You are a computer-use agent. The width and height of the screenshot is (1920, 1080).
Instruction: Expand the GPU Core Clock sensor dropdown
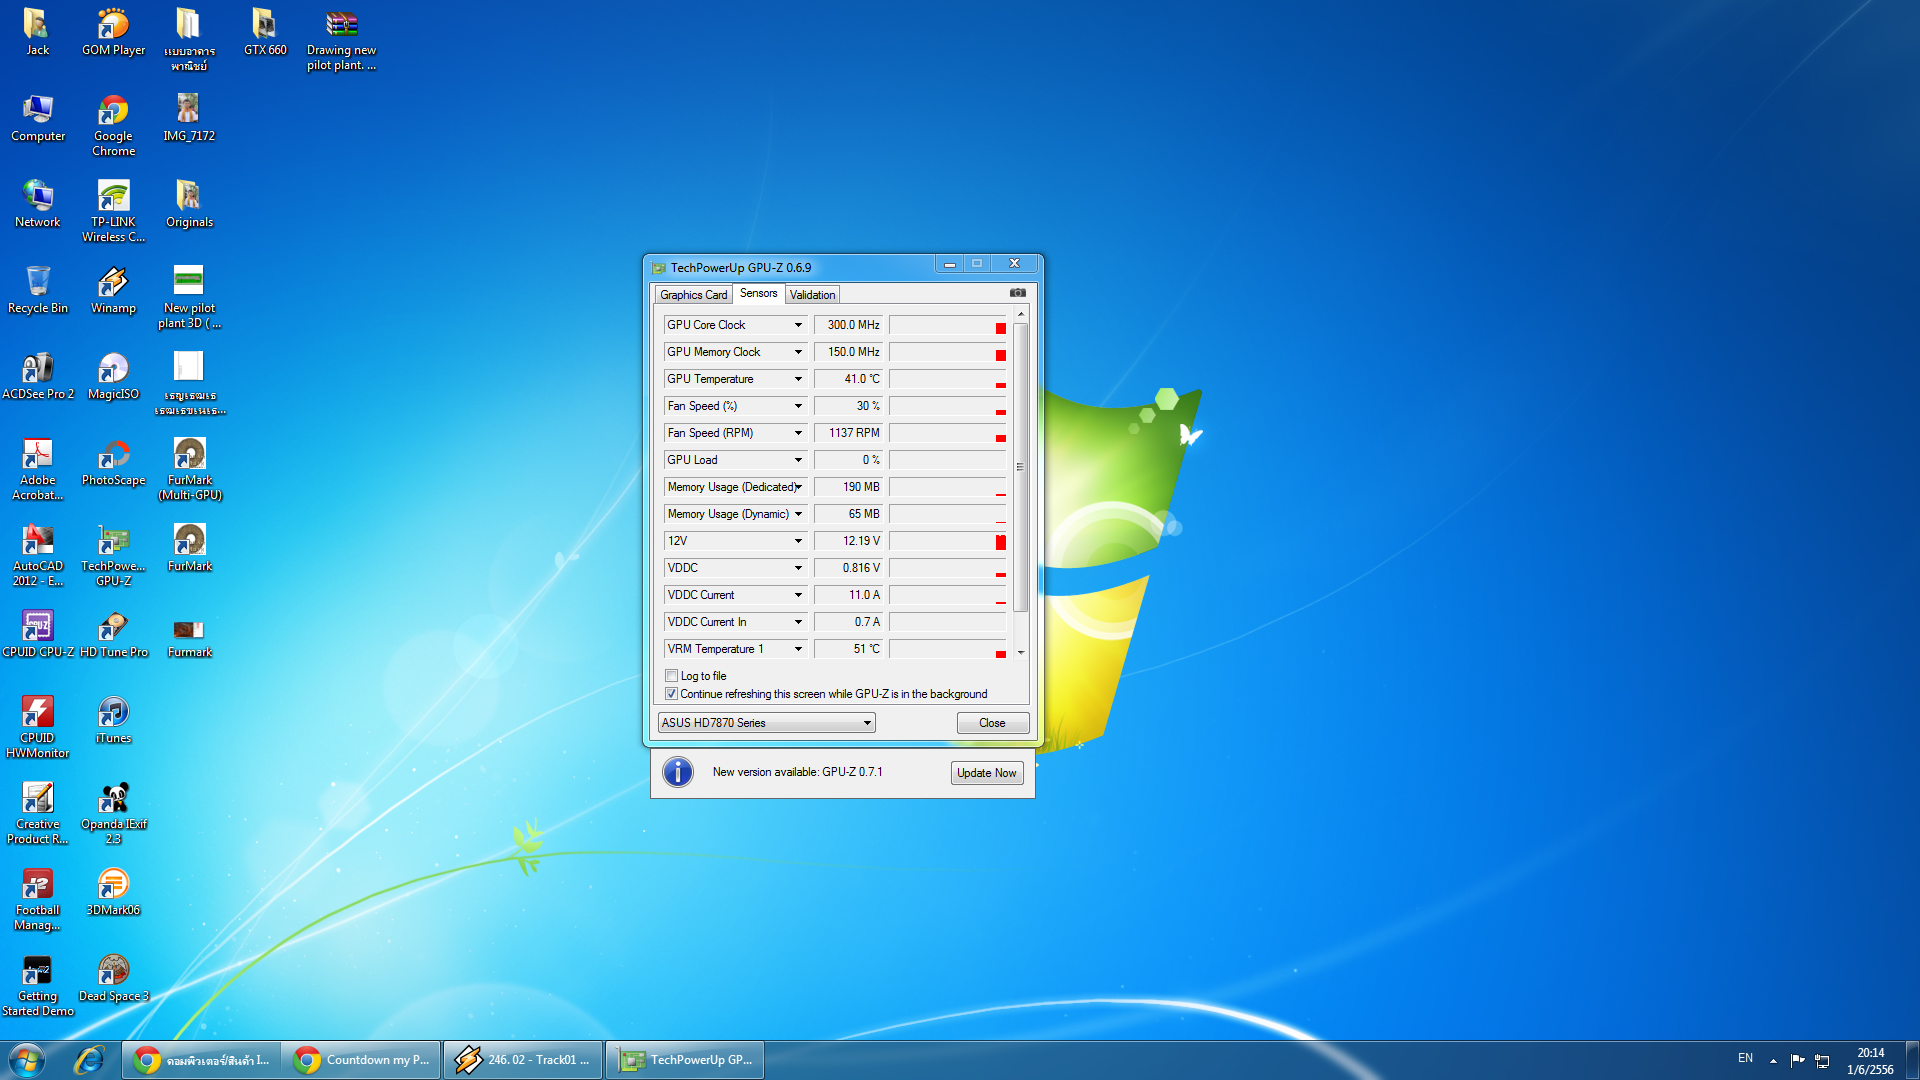pos(798,325)
